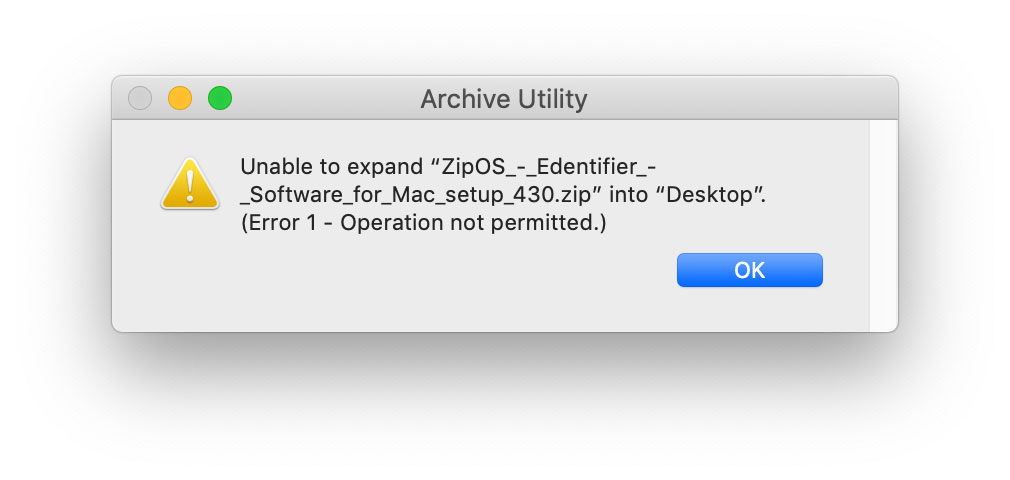This screenshot has width=1010, height=480.
Task: Zoom the window using the green button
Action: [x=220, y=98]
